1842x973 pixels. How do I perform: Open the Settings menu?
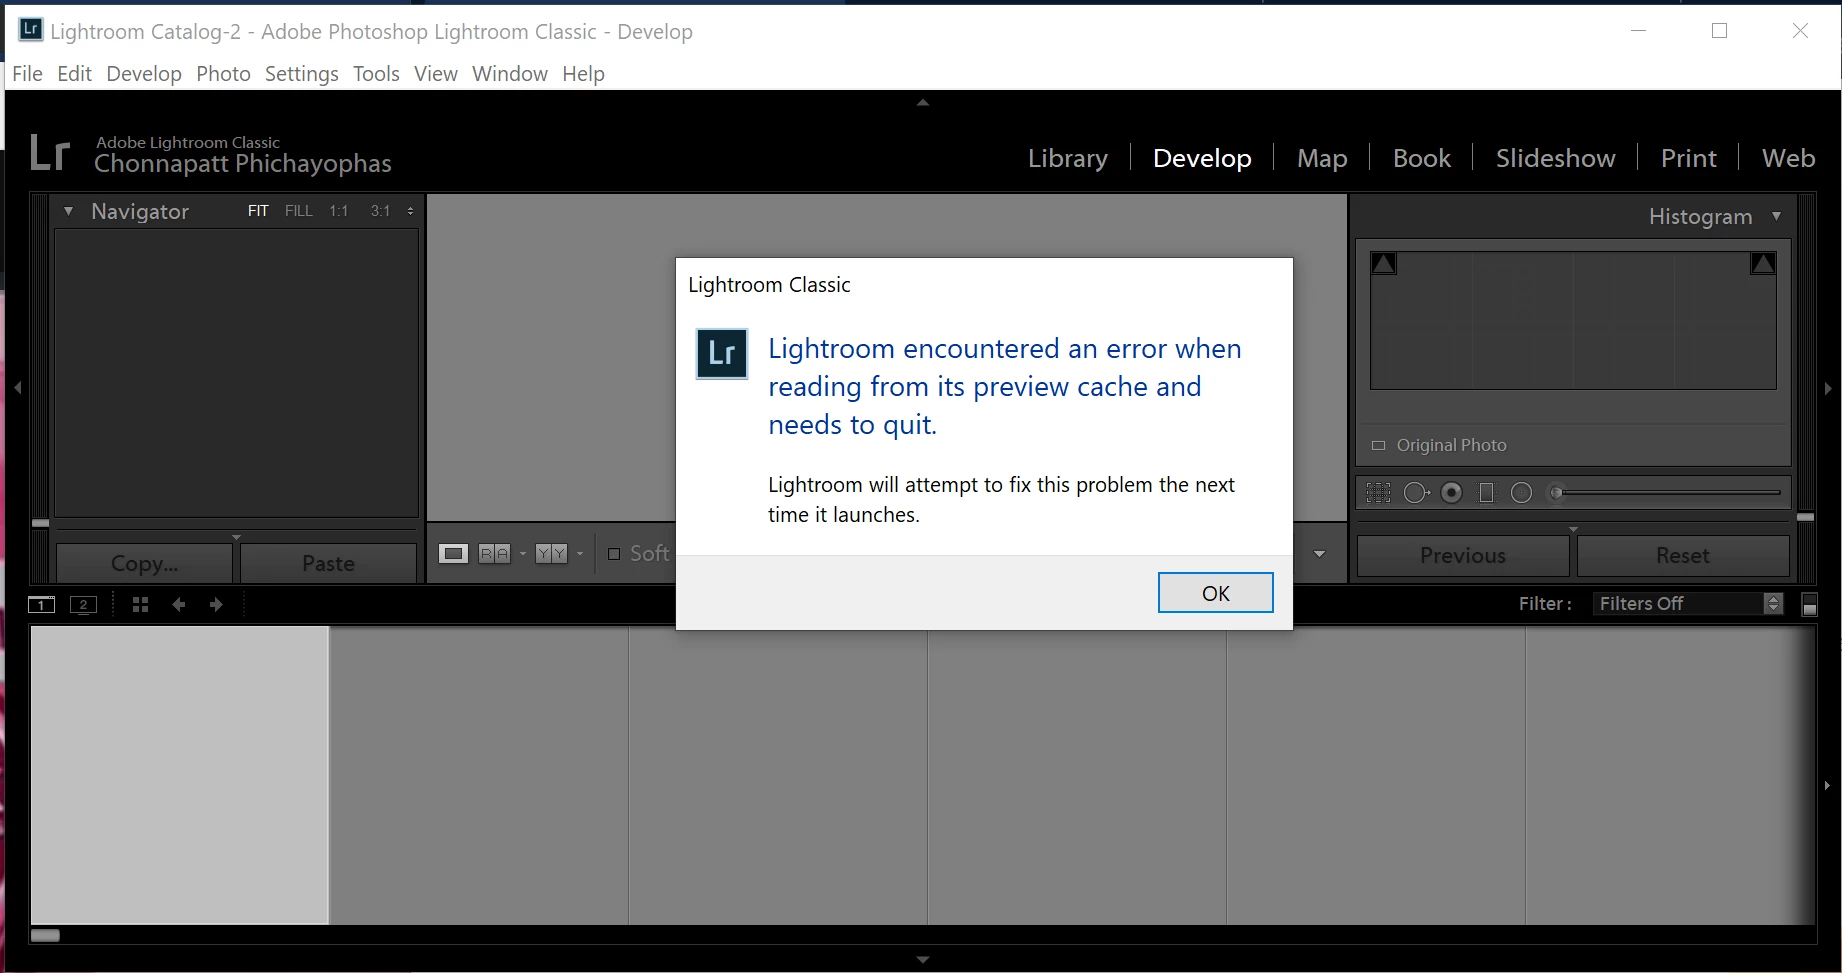pos(301,74)
